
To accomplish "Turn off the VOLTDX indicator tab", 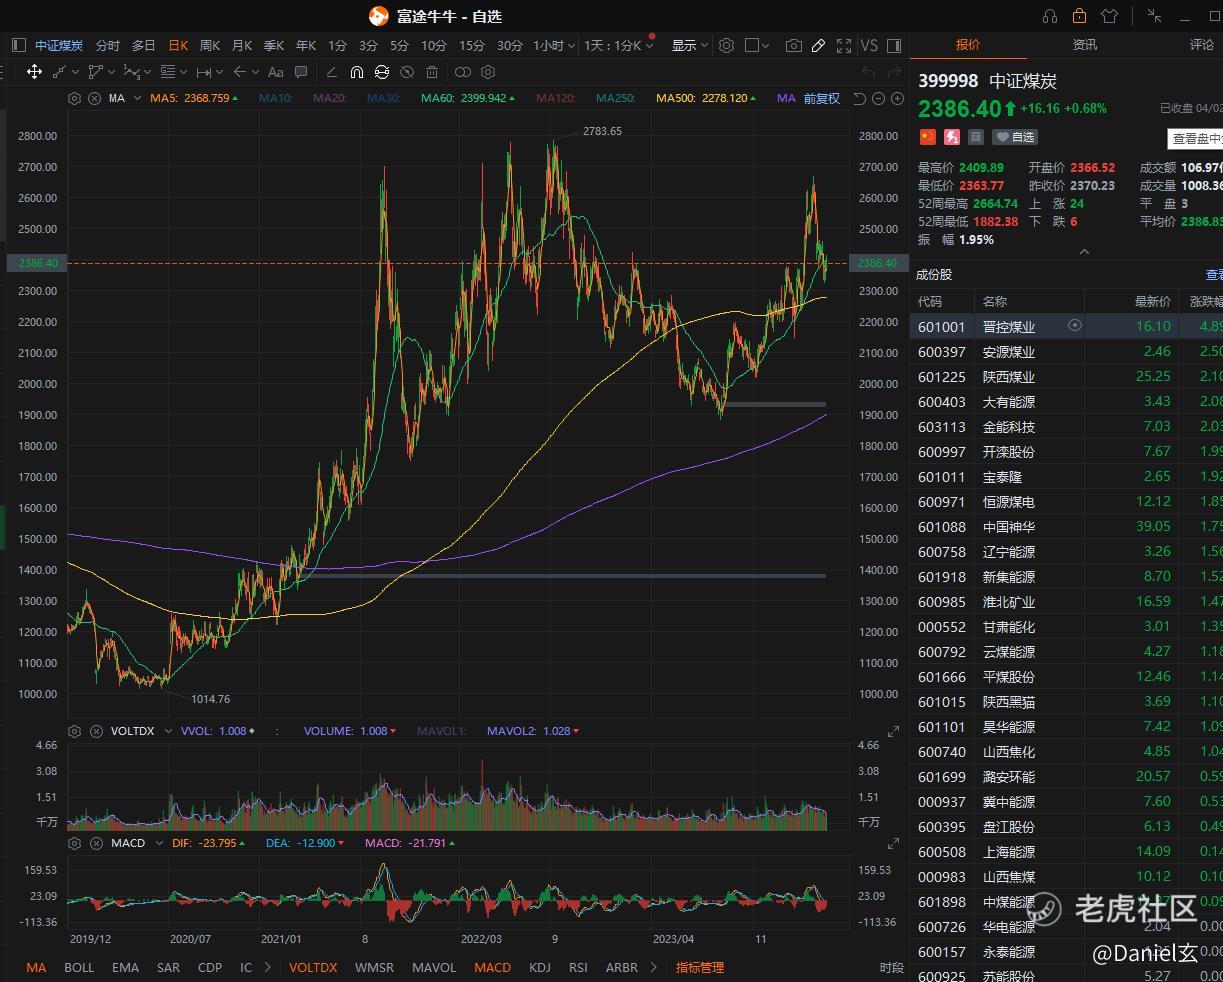I will [x=313, y=967].
